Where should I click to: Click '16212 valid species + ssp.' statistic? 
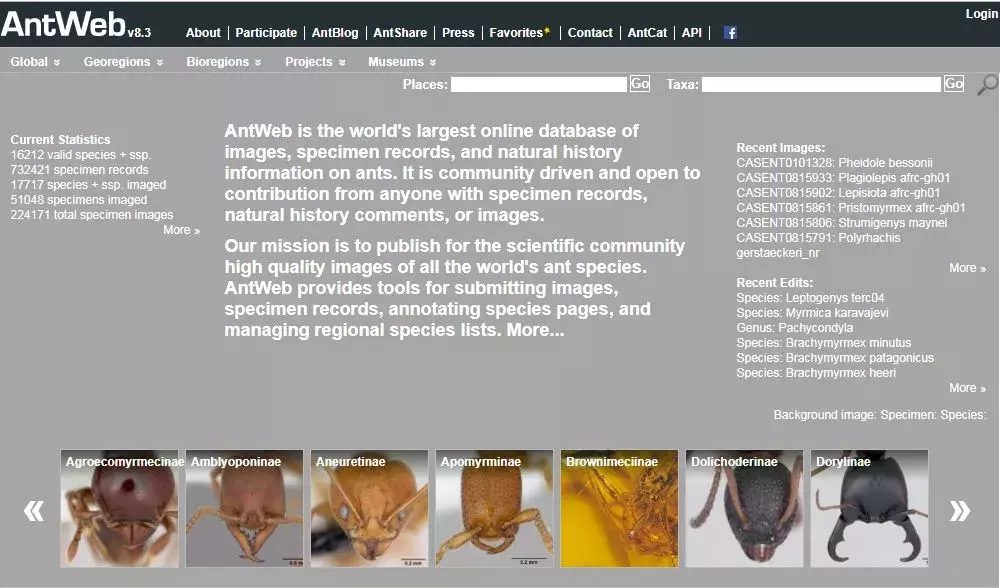[80, 155]
